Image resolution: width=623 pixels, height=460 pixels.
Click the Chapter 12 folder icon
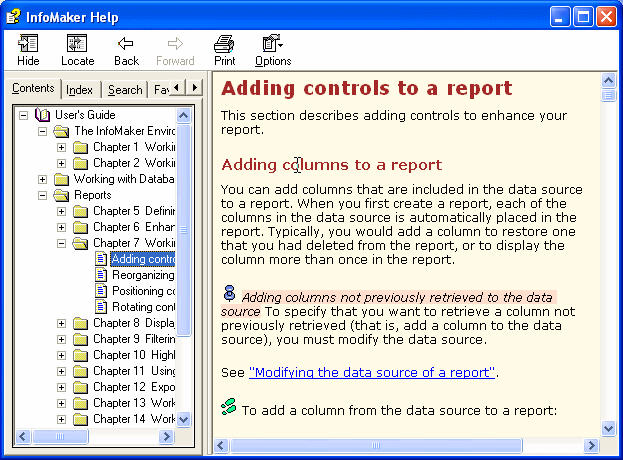[x=80, y=387]
